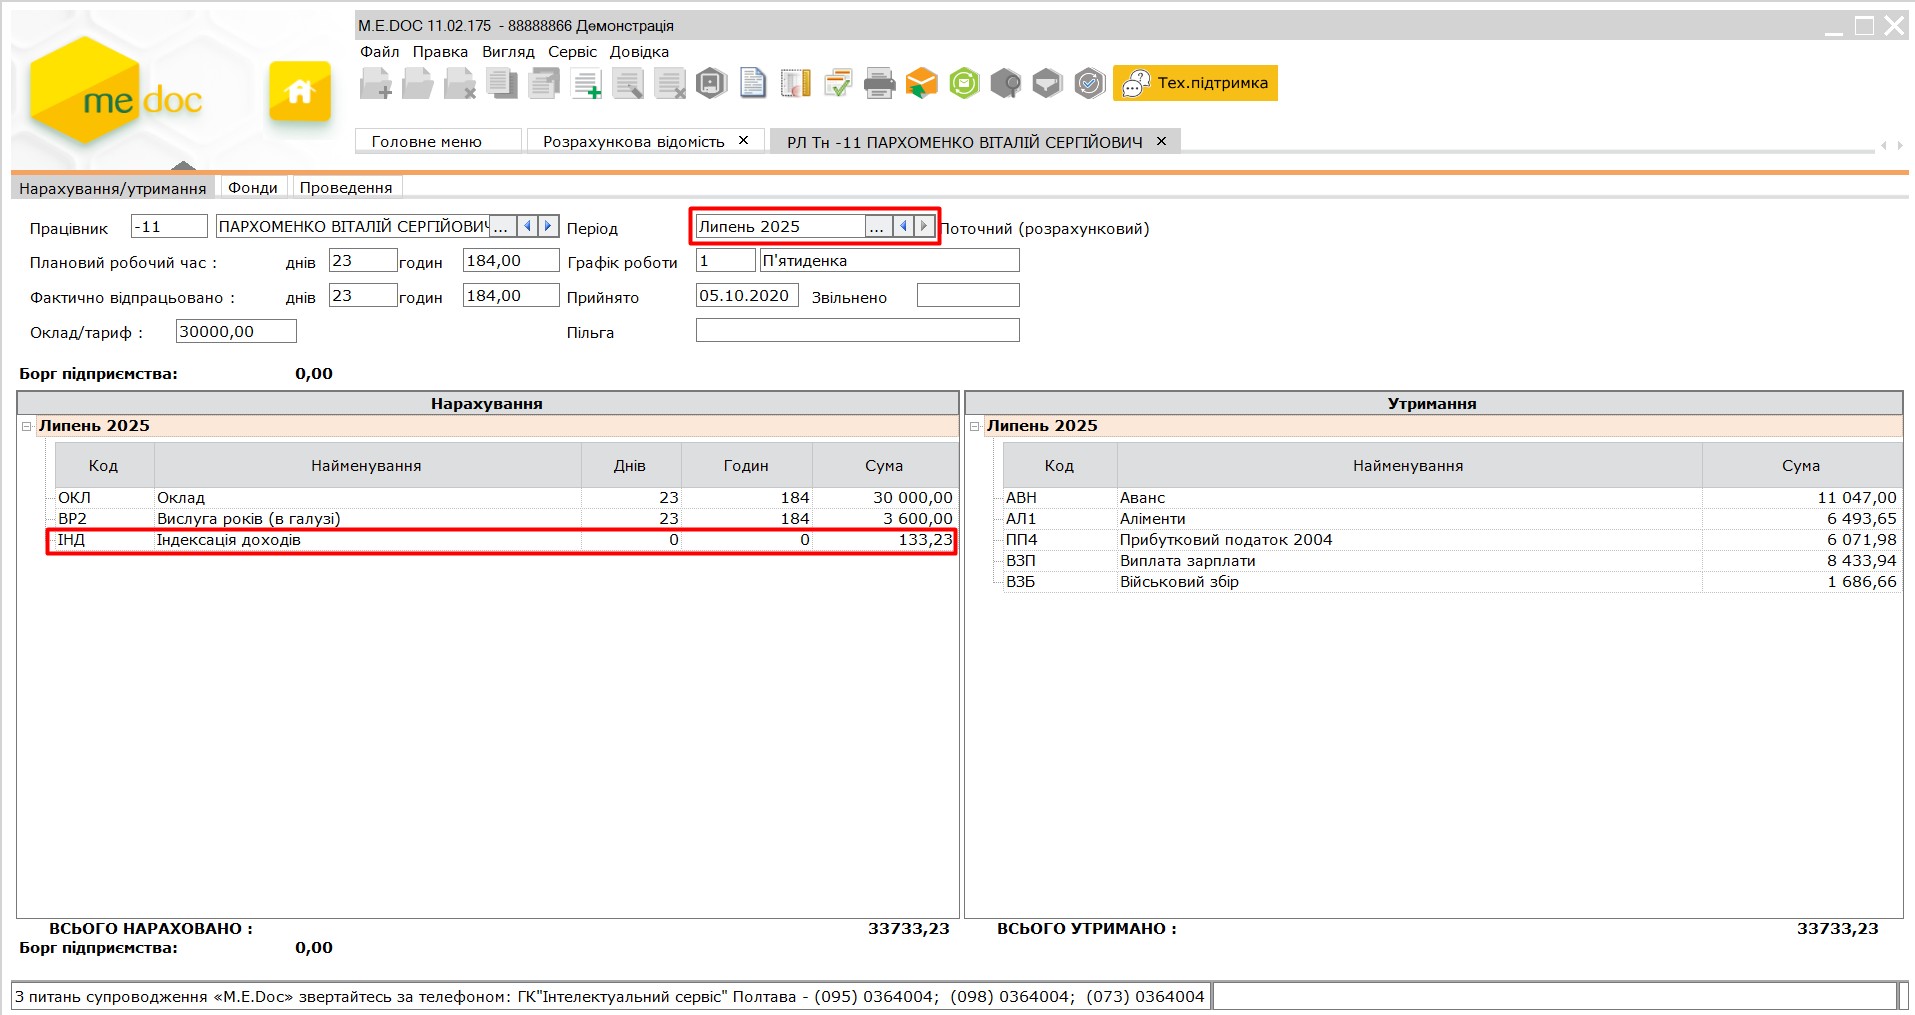This screenshot has width=1915, height=1015.
Task: Click the blue document page icon
Action: point(753,83)
